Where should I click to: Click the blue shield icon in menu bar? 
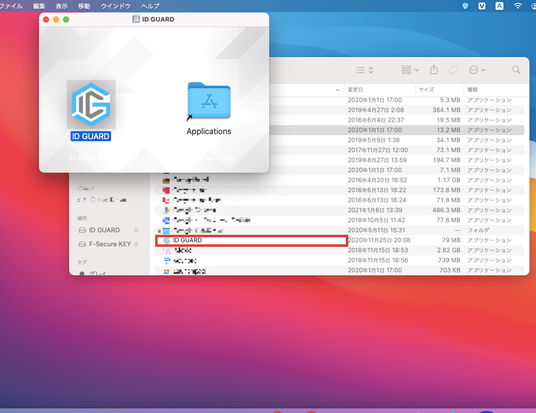tap(465, 6)
